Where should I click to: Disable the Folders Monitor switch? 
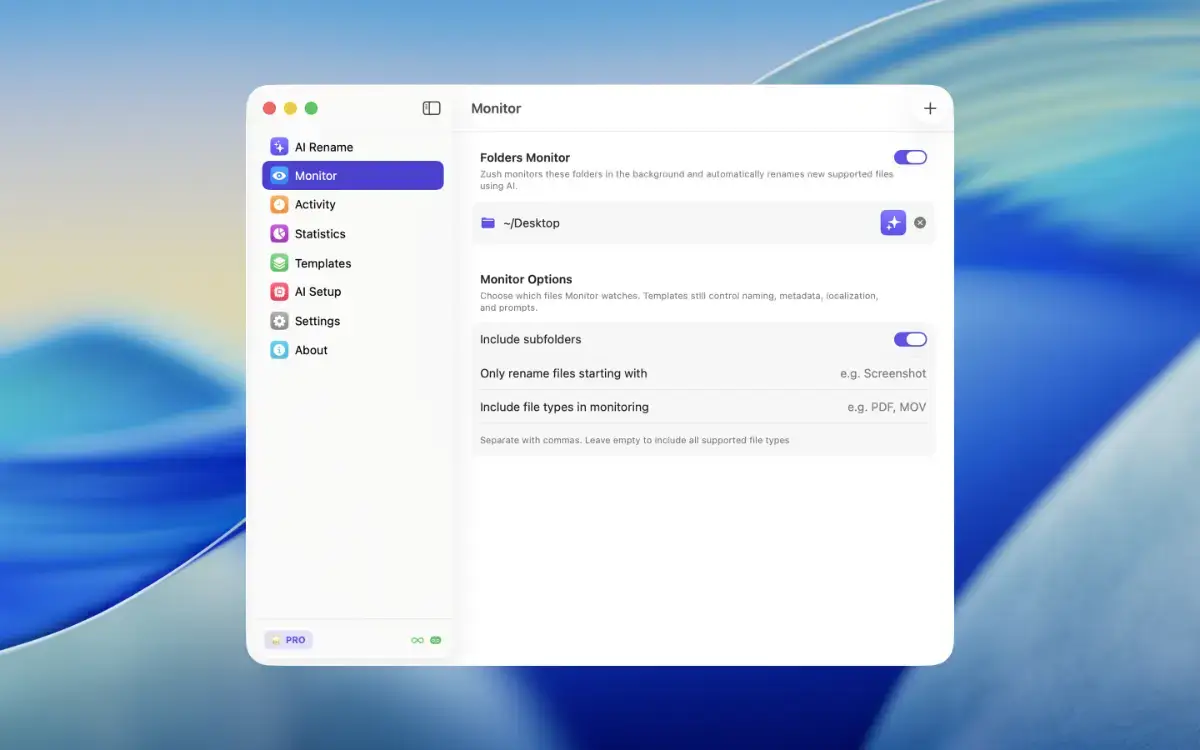(x=910, y=157)
